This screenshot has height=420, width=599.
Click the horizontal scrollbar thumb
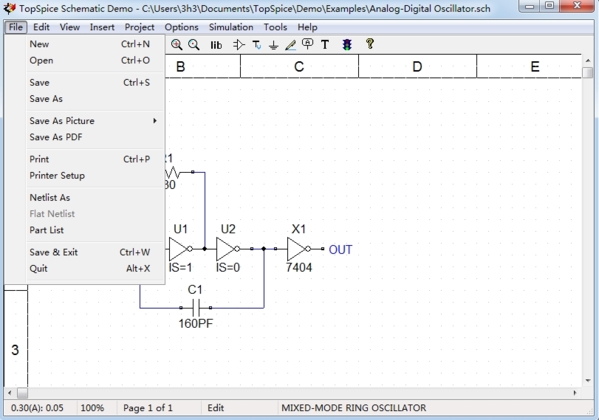click(x=23, y=392)
